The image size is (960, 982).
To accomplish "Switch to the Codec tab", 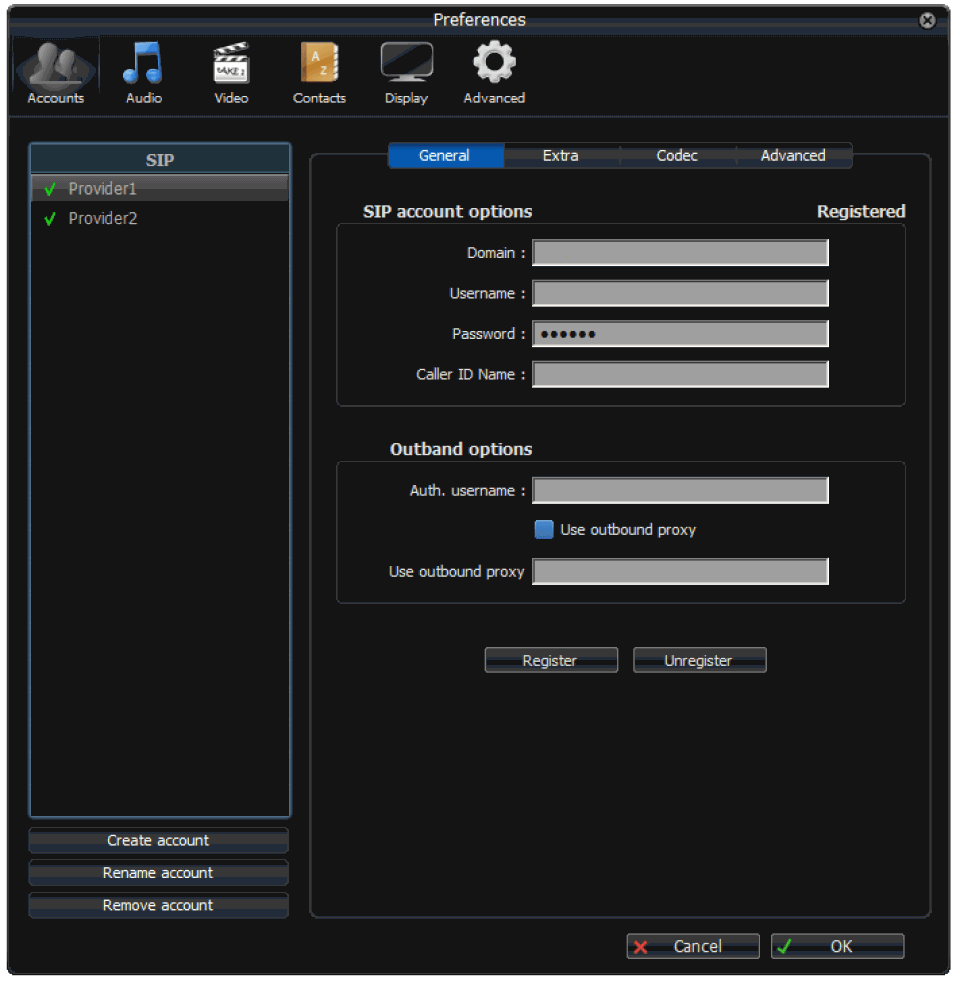I will click(x=677, y=156).
